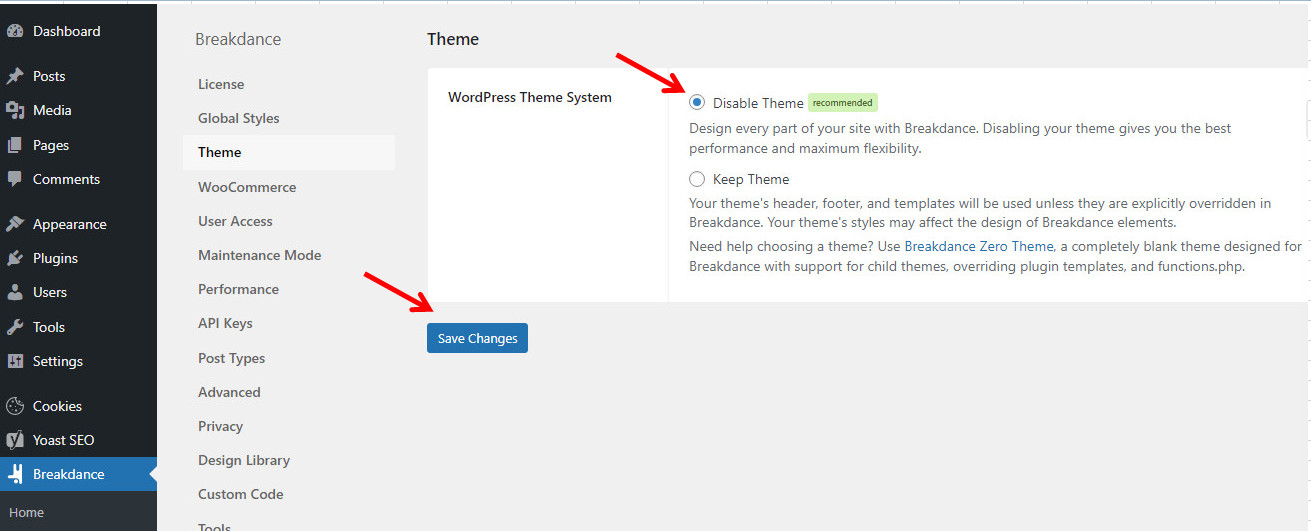
Task: Click the Breakdance settings heading
Action: tap(238, 39)
